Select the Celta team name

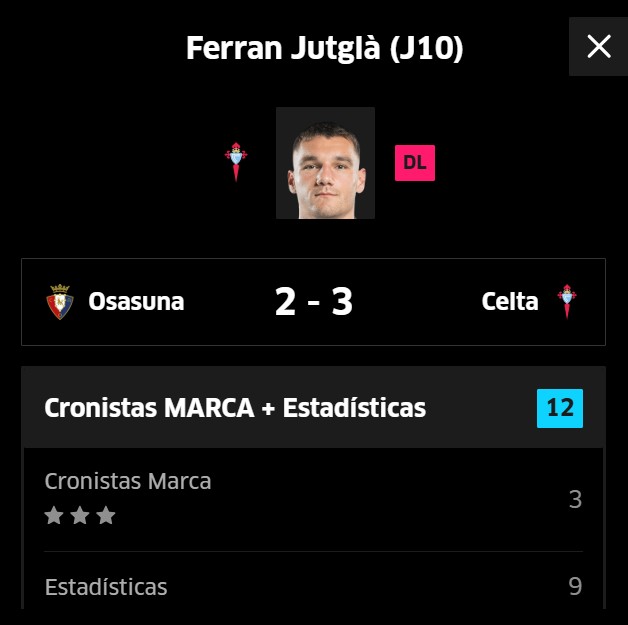click(510, 302)
